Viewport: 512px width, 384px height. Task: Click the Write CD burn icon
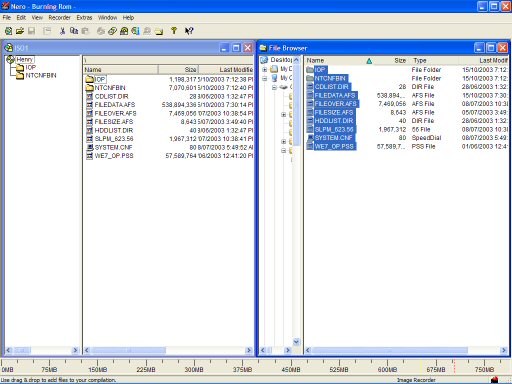(113, 31)
